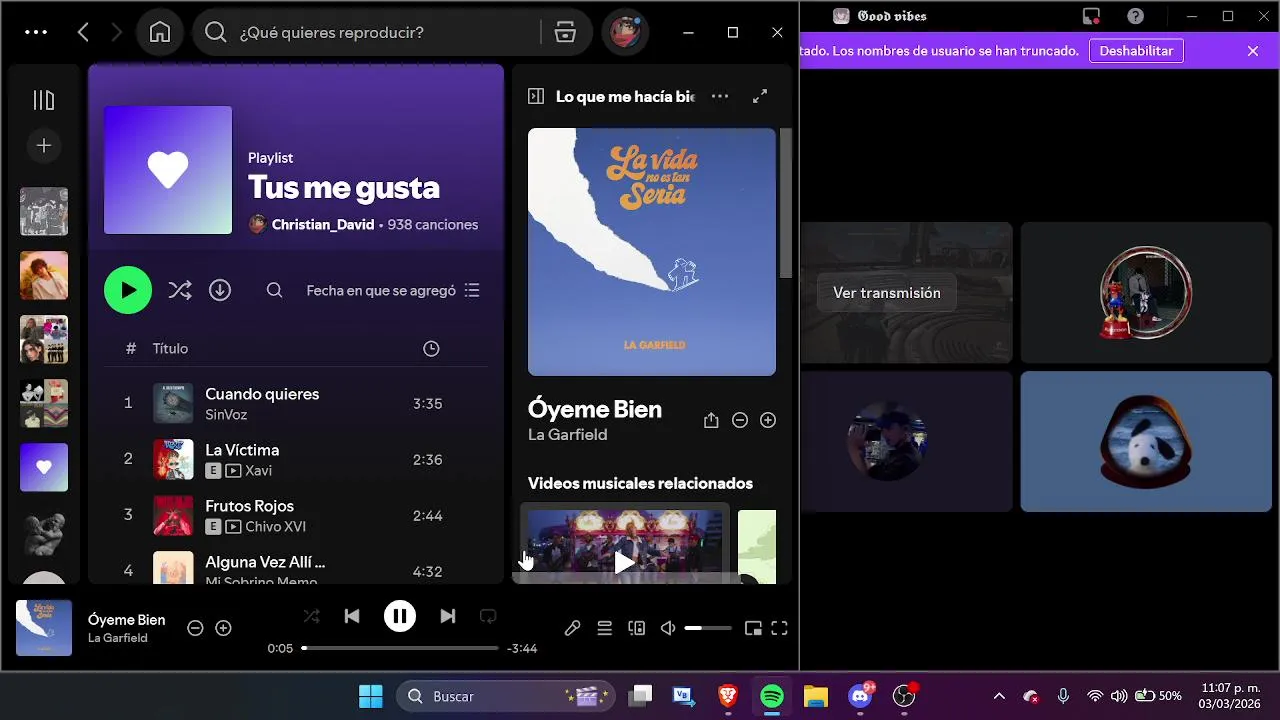Share Óyeme Bien with share icon in panel
The image size is (1280, 720).
[x=711, y=421]
